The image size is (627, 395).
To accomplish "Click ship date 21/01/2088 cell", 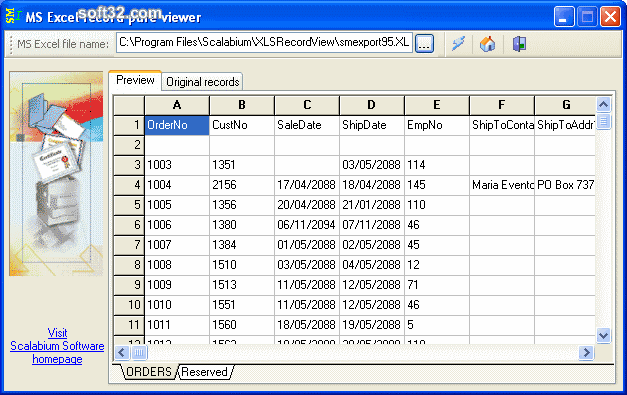I will coord(372,205).
